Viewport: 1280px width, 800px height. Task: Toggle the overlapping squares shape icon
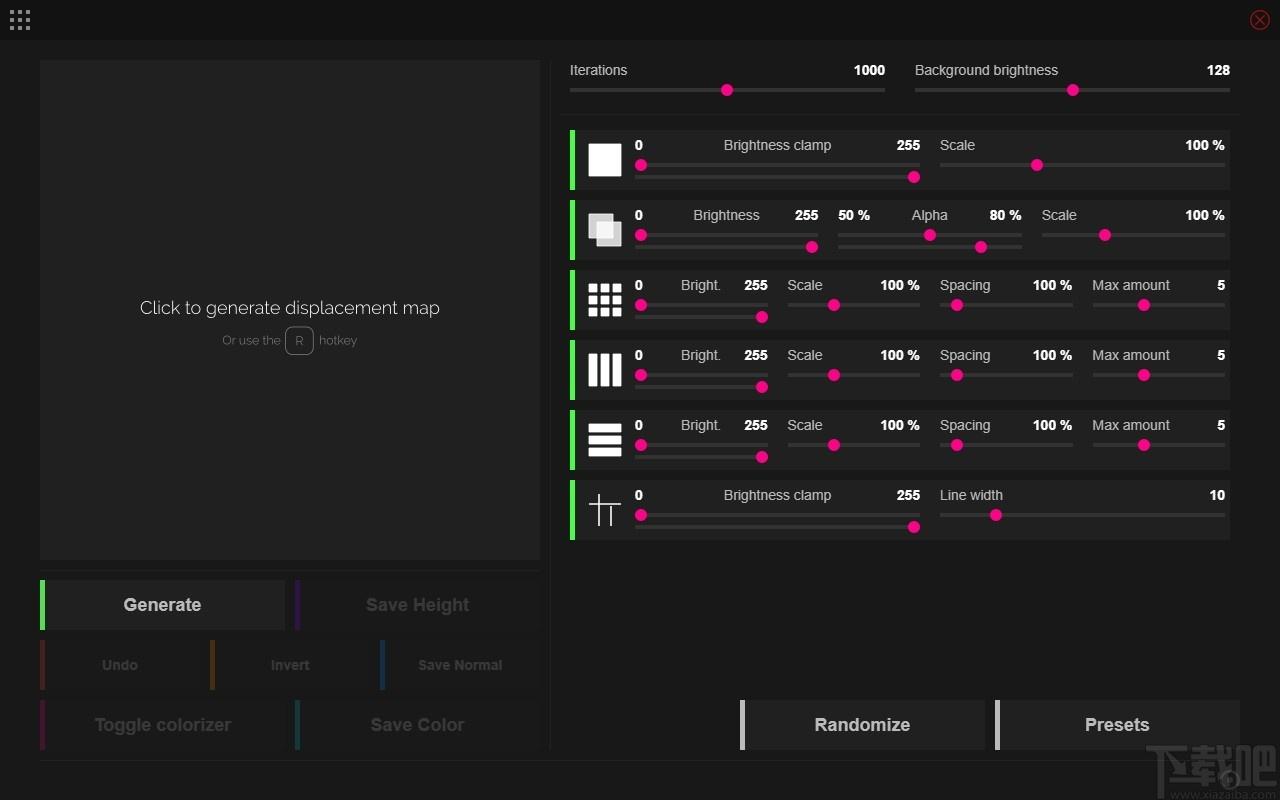click(x=605, y=230)
